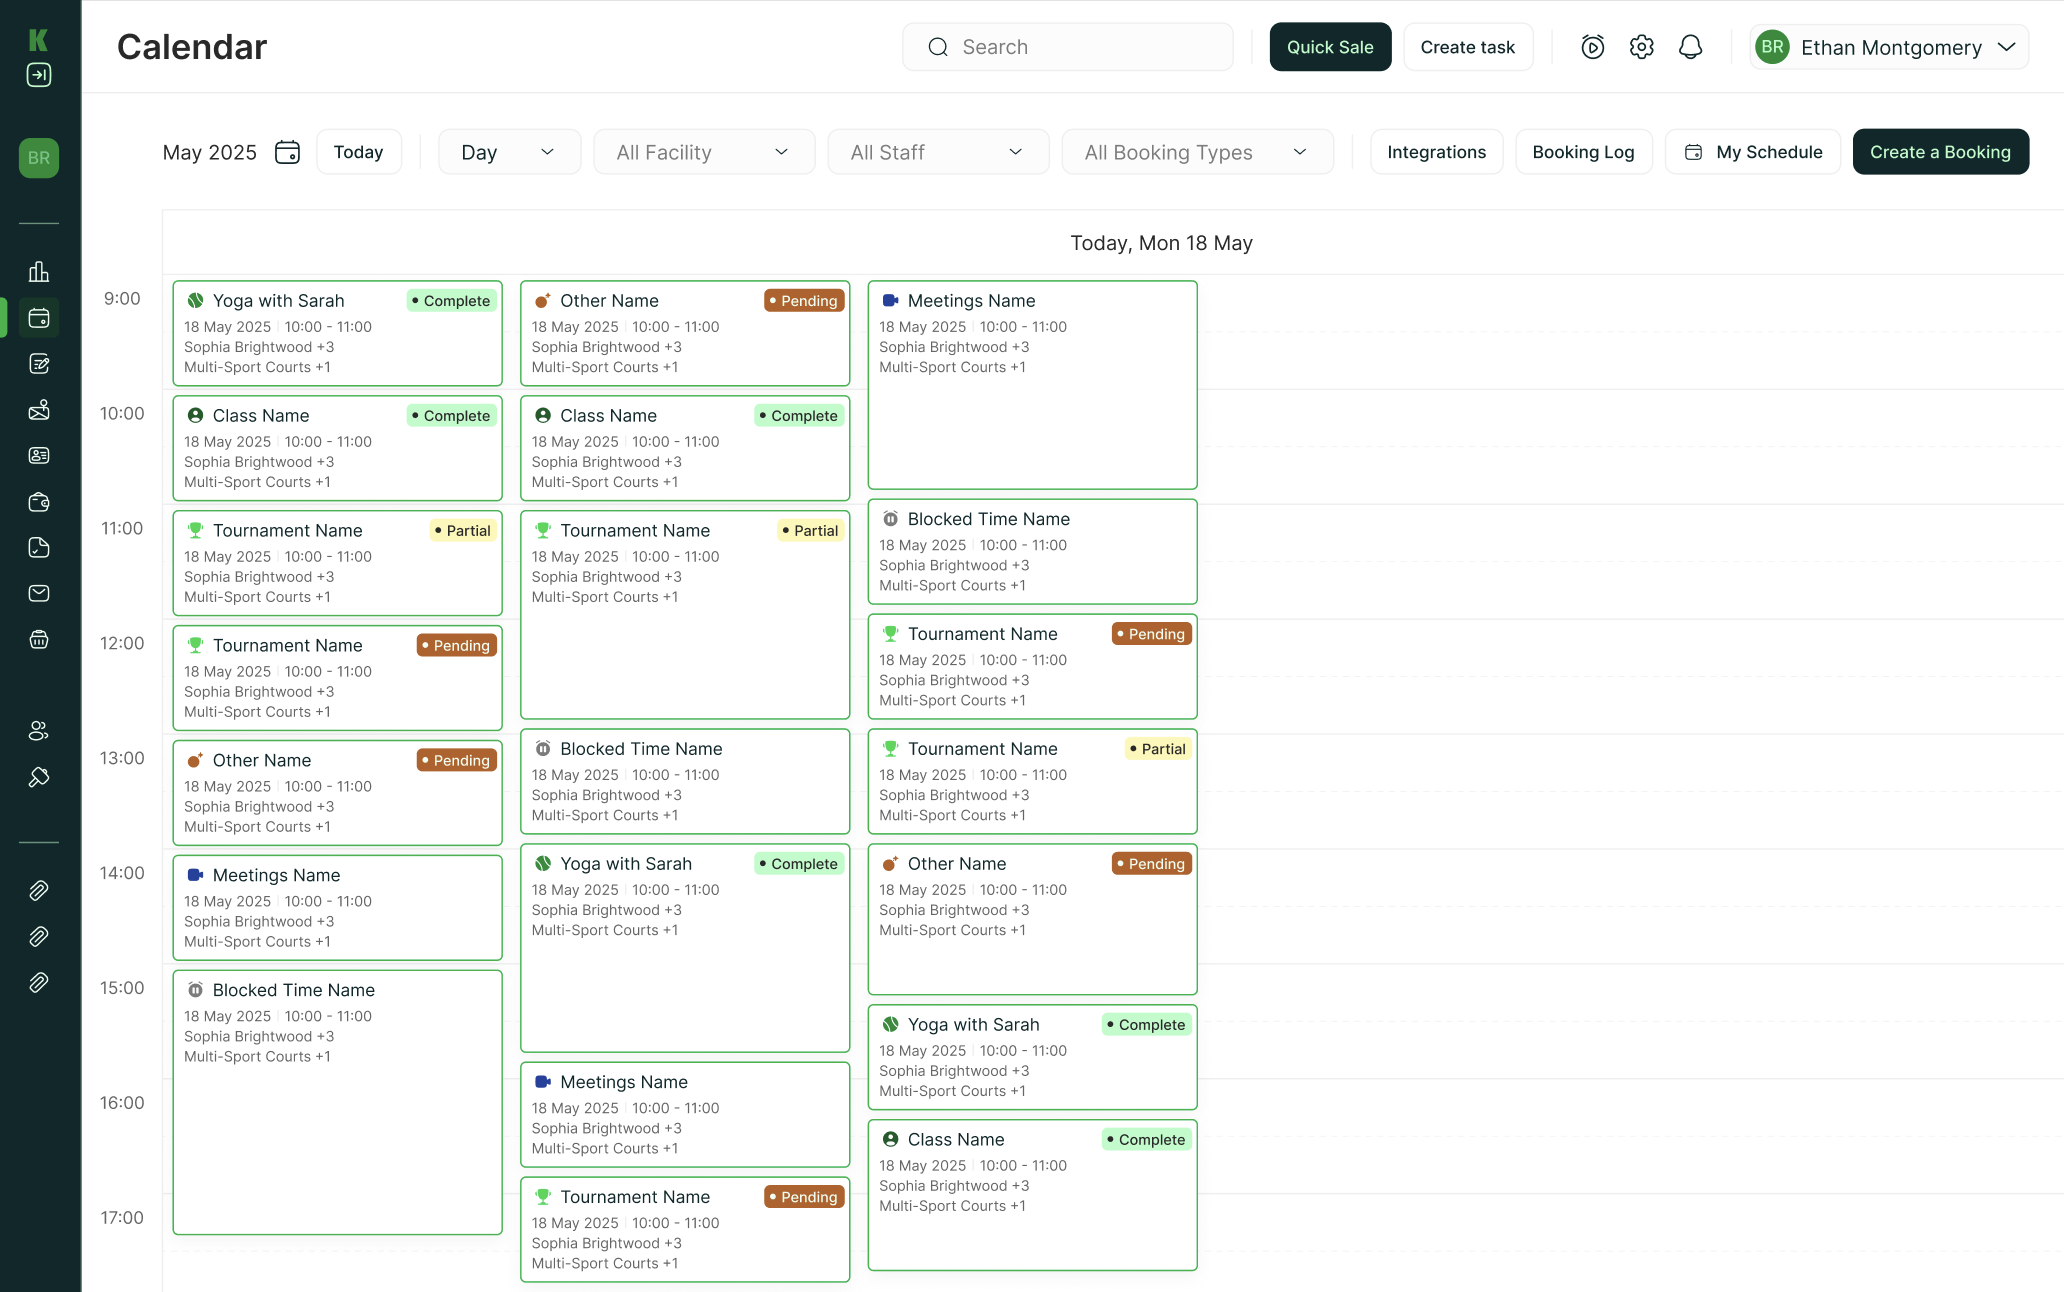Select the Calendar icon in the sidebar

38,318
